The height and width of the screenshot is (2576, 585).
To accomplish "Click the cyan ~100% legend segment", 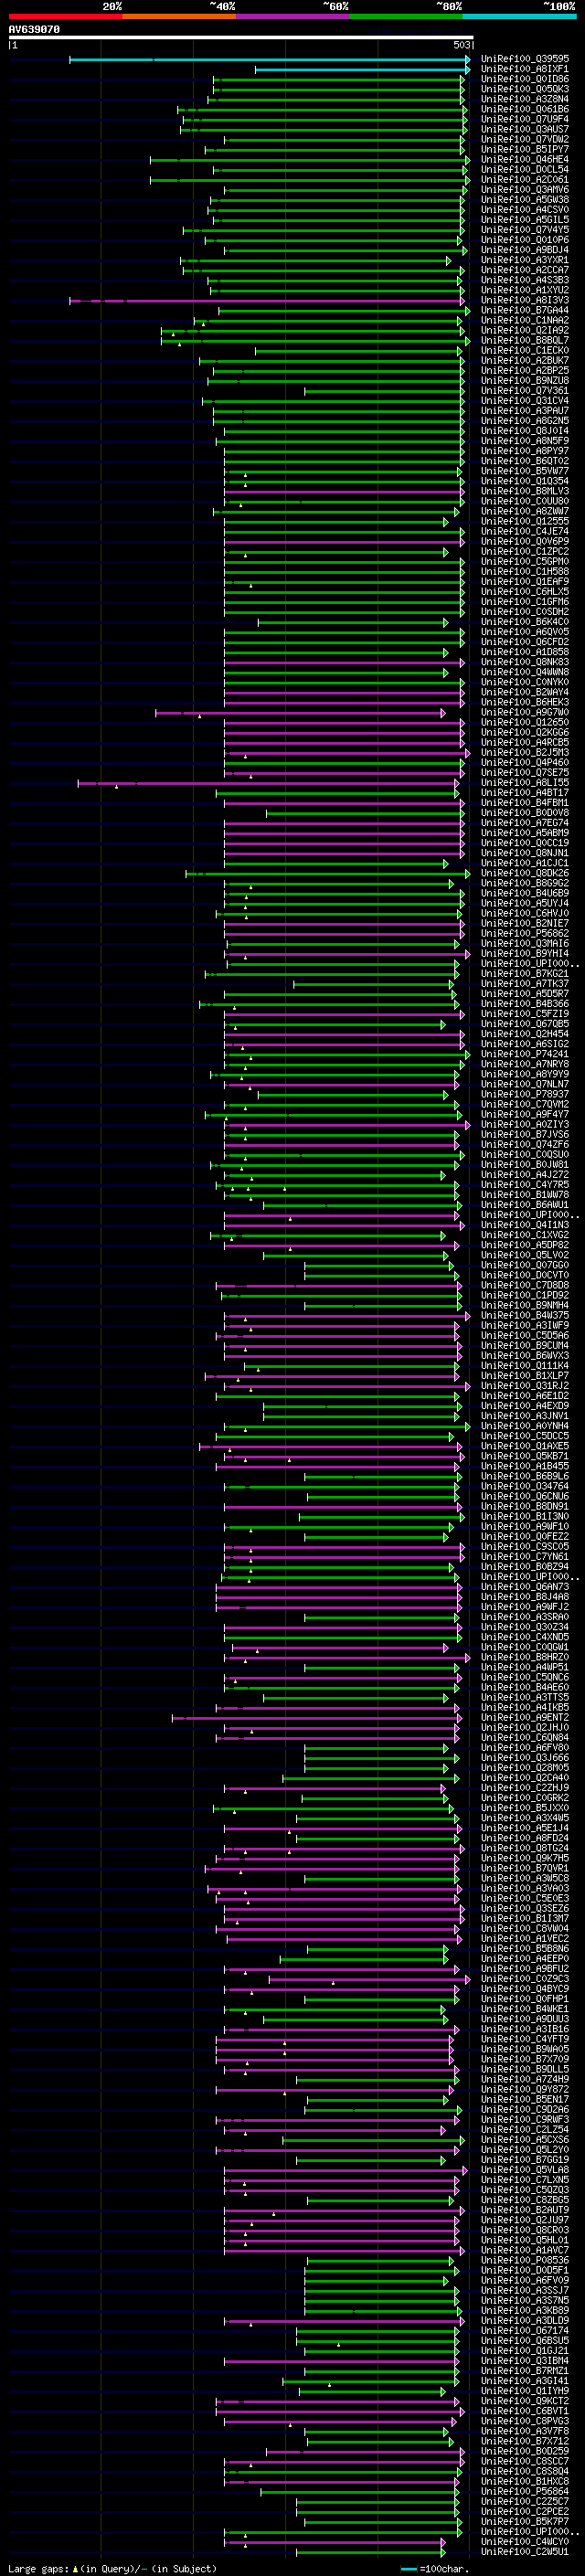I will click(519, 16).
